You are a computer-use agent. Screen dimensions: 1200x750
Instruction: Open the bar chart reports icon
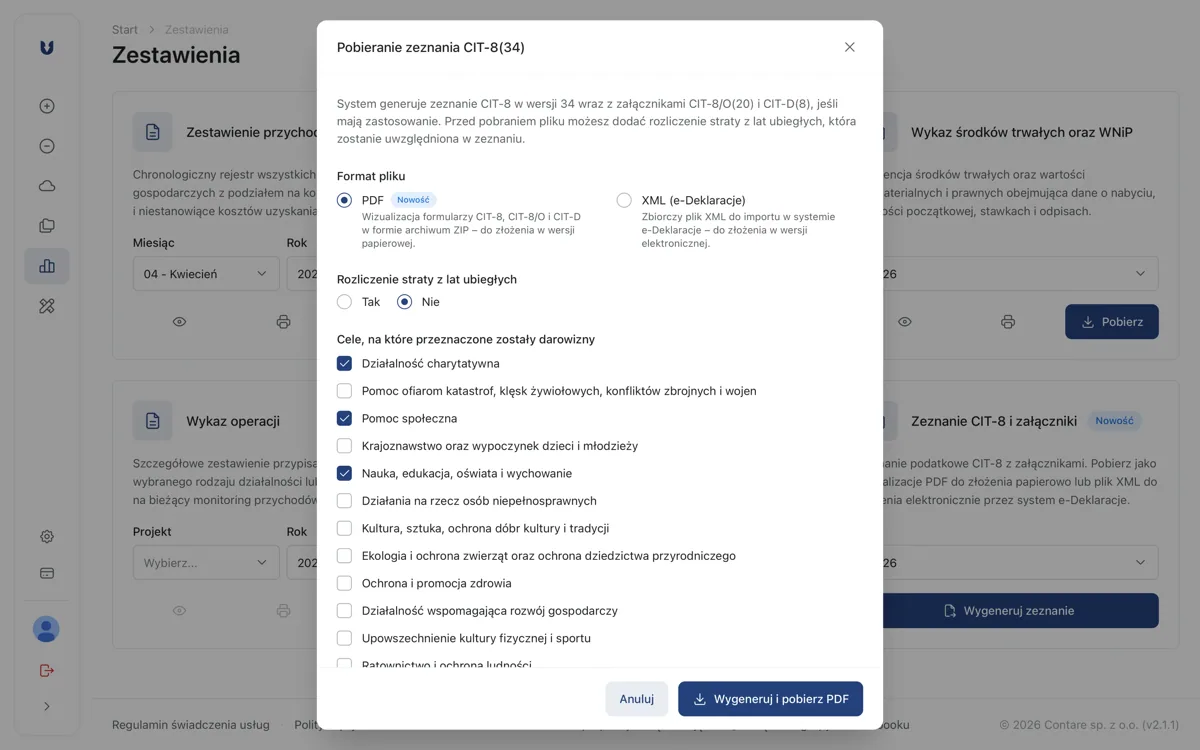(47, 266)
